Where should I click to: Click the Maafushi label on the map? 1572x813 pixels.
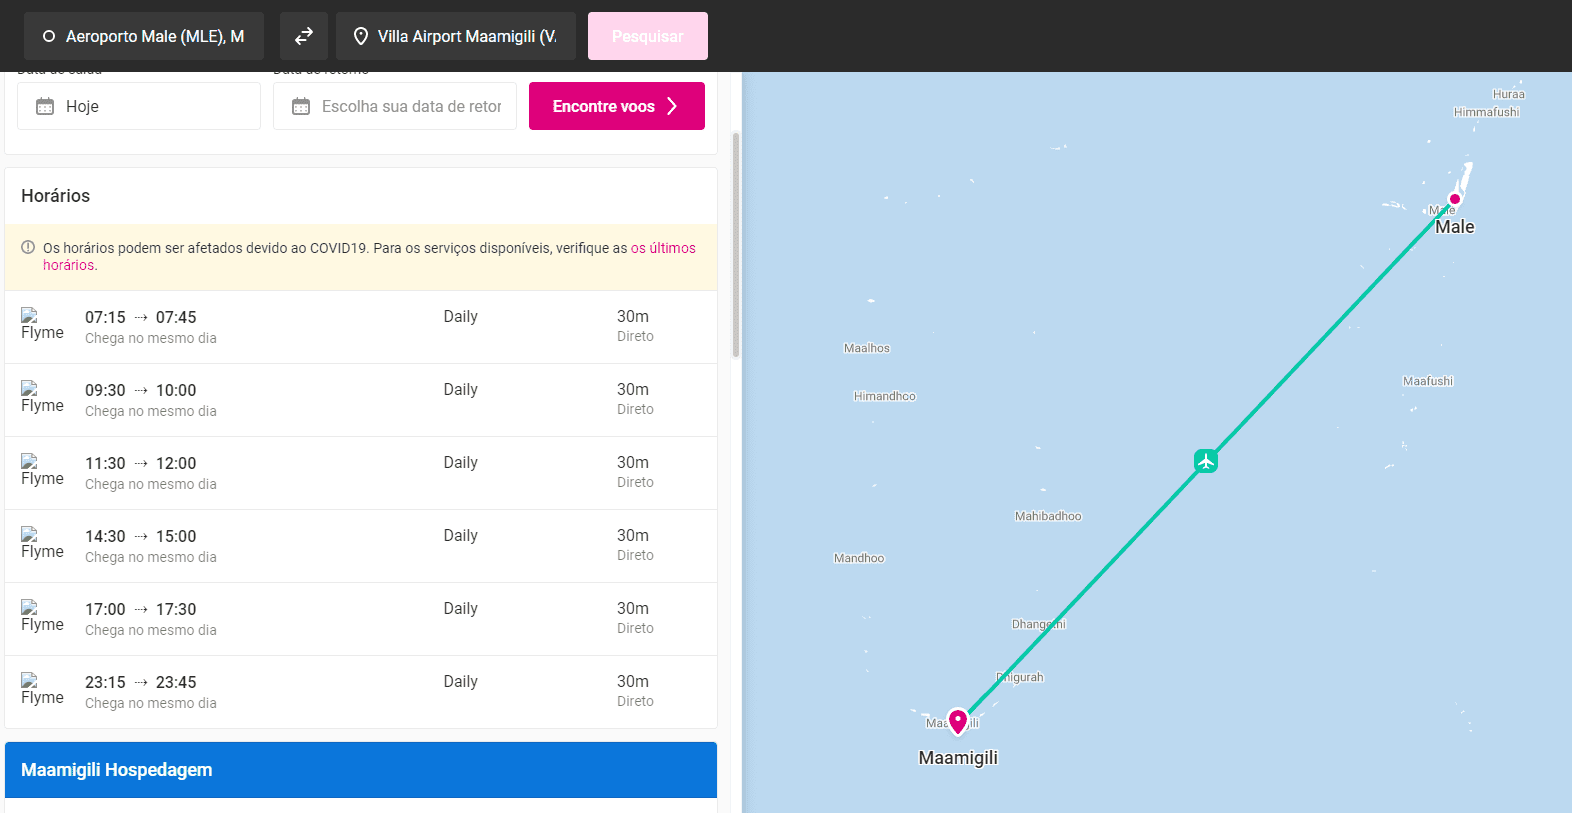(x=1428, y=381)
